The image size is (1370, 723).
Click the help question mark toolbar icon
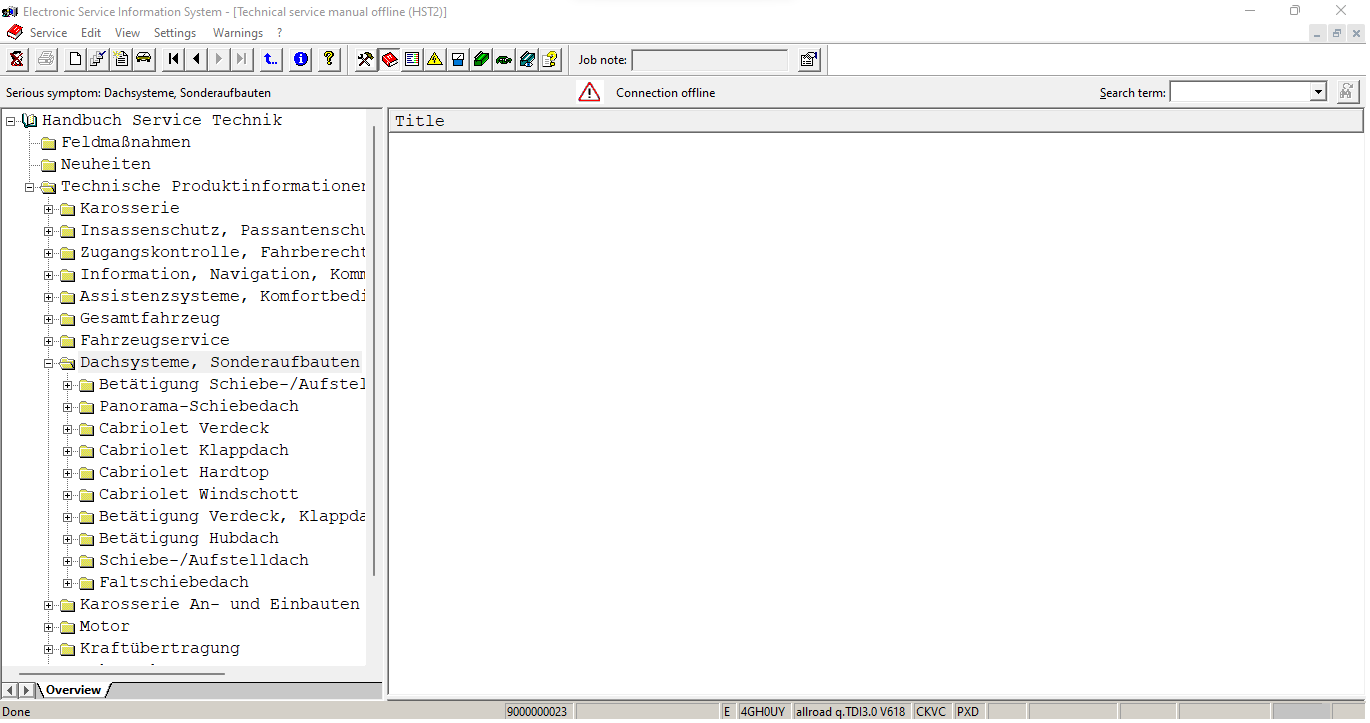coord(328,59)
